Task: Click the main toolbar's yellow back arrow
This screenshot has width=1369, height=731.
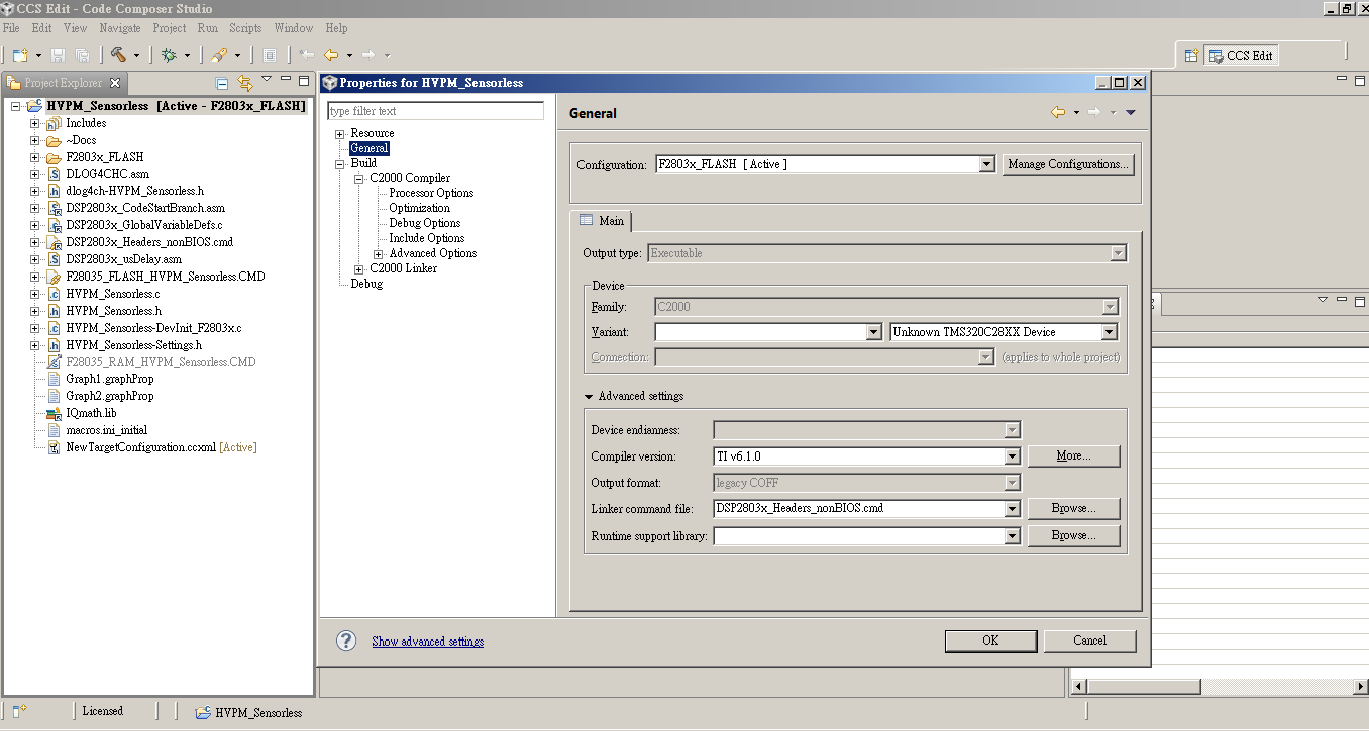Action: click(x=331, y=55)
